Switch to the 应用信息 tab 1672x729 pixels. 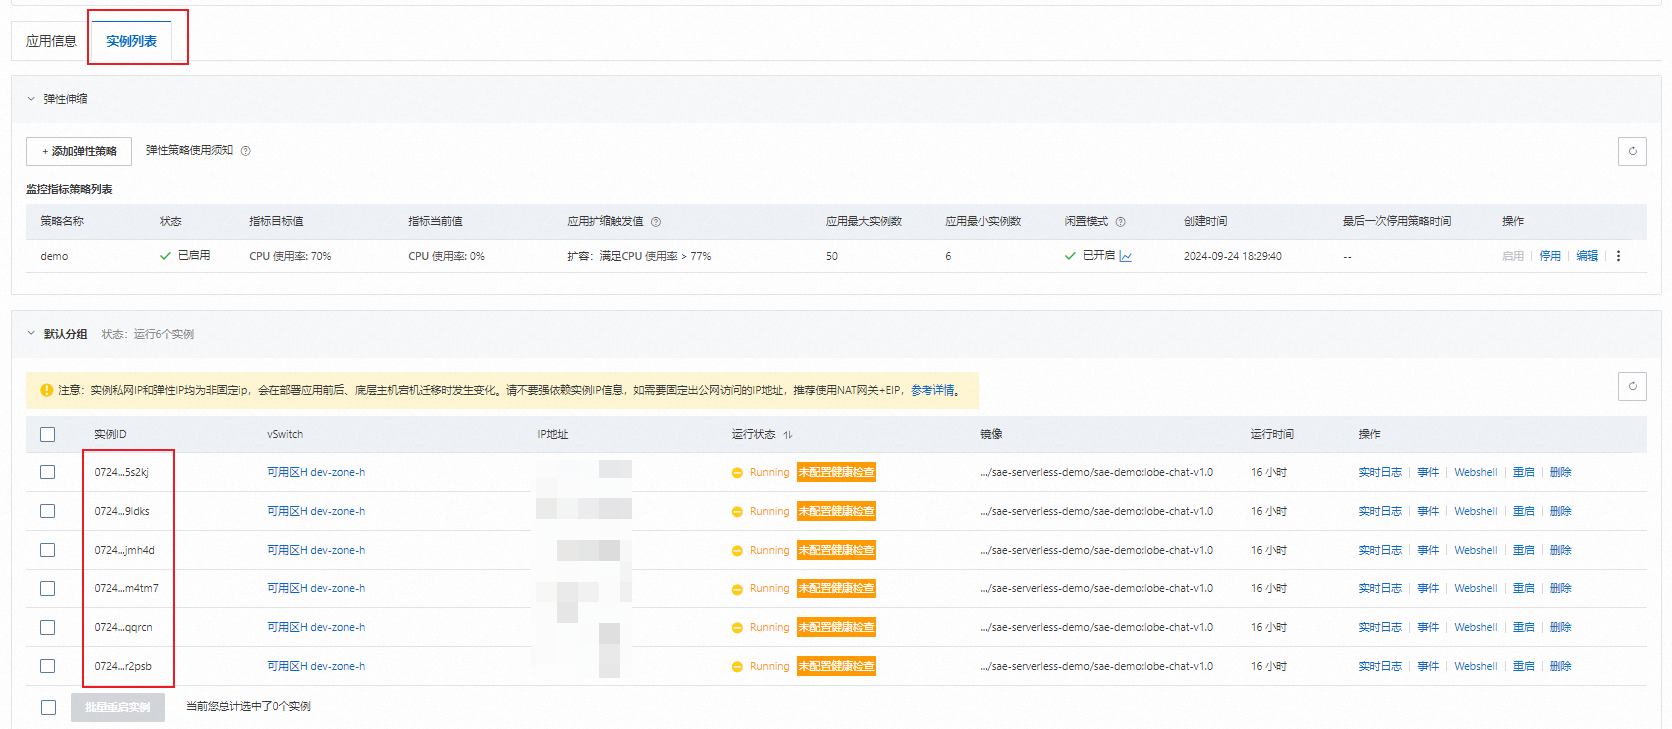[51, 41]
